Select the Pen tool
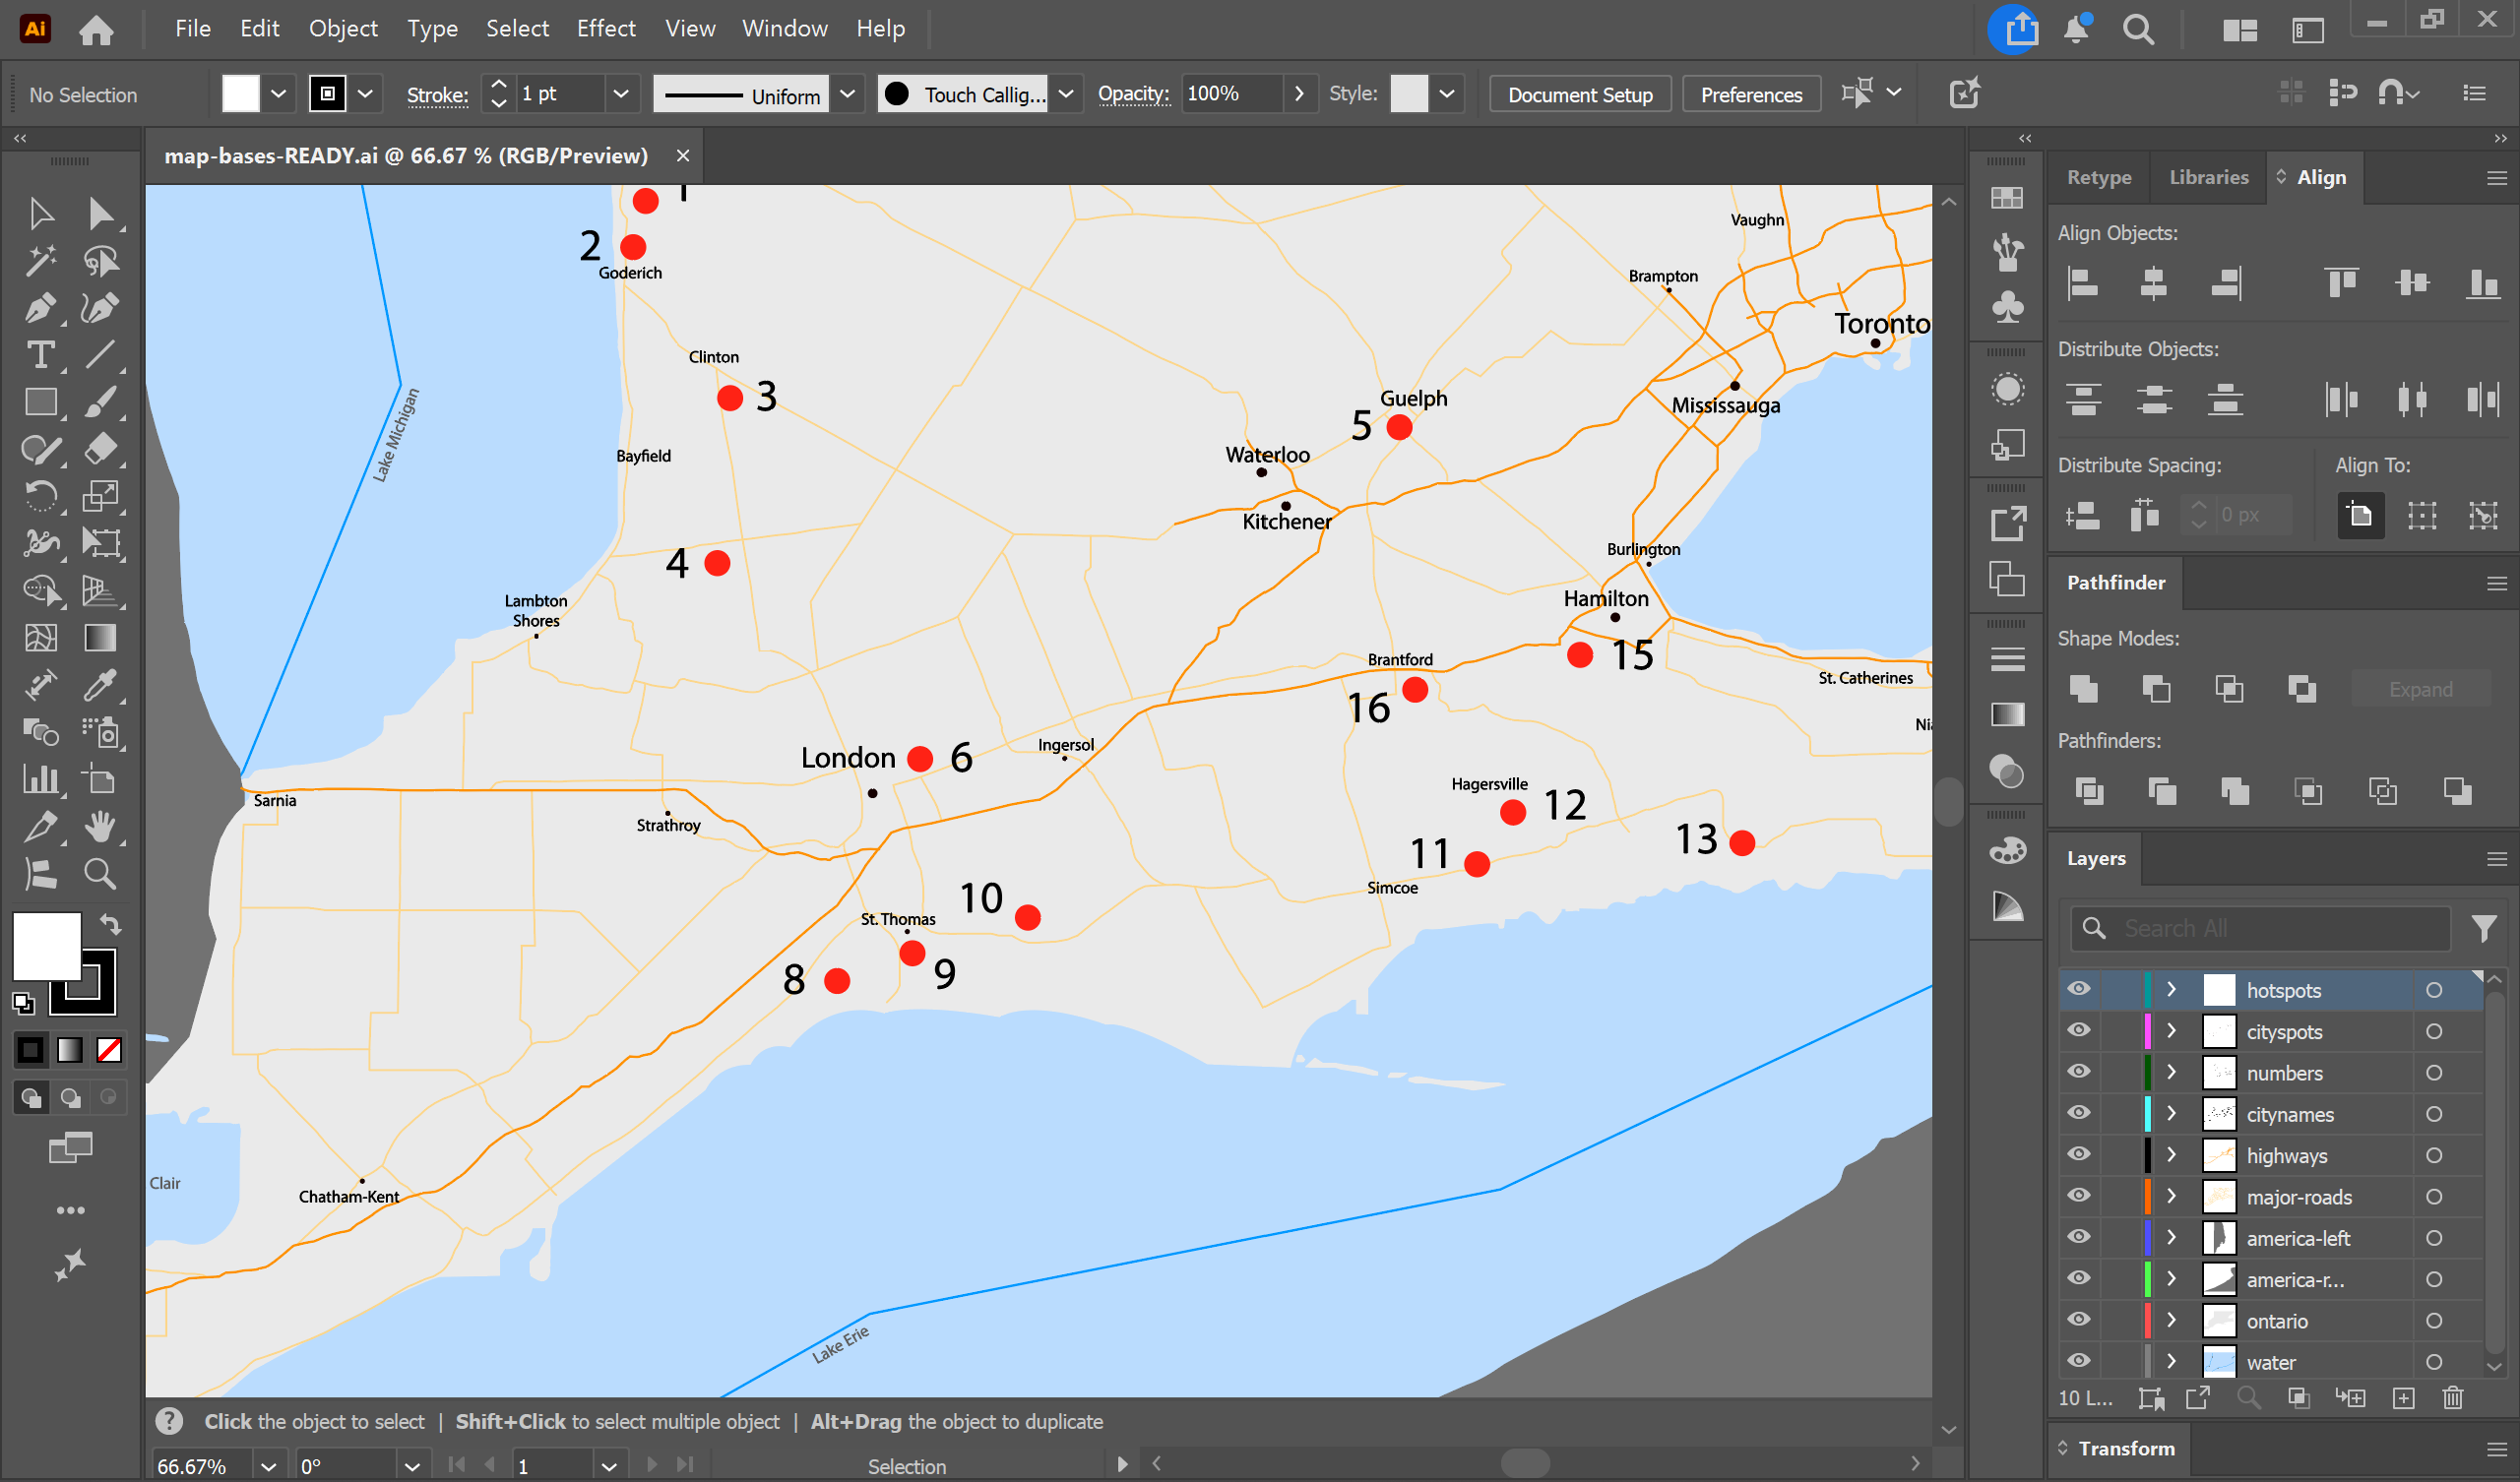The width and height of the screenshot is (2520, 1482). coord(40,308)
